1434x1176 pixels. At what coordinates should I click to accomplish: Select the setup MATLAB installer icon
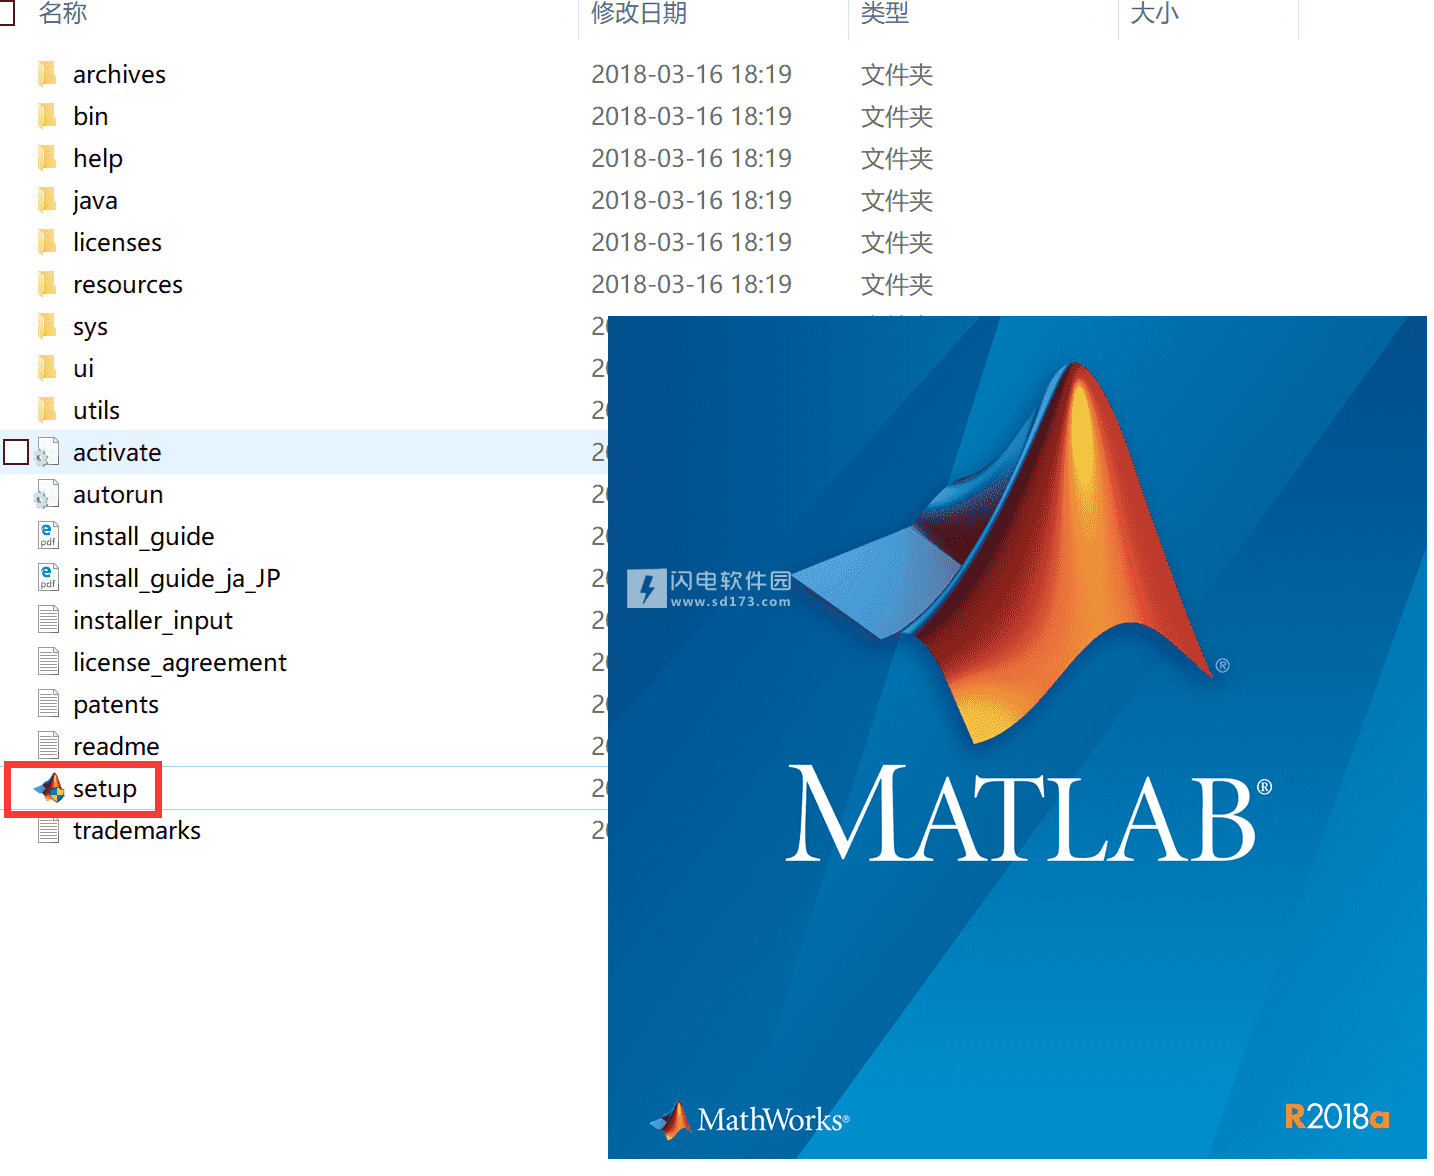(49, 788)
